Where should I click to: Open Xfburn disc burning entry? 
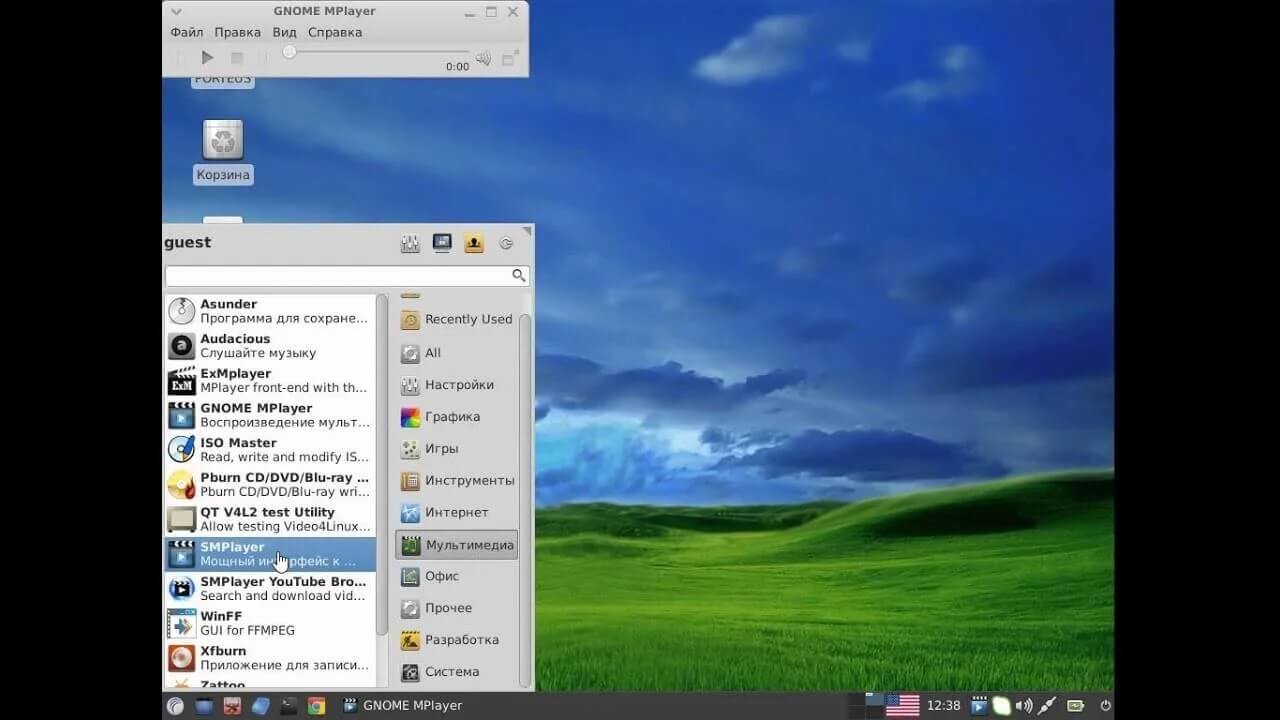[270, 658]
